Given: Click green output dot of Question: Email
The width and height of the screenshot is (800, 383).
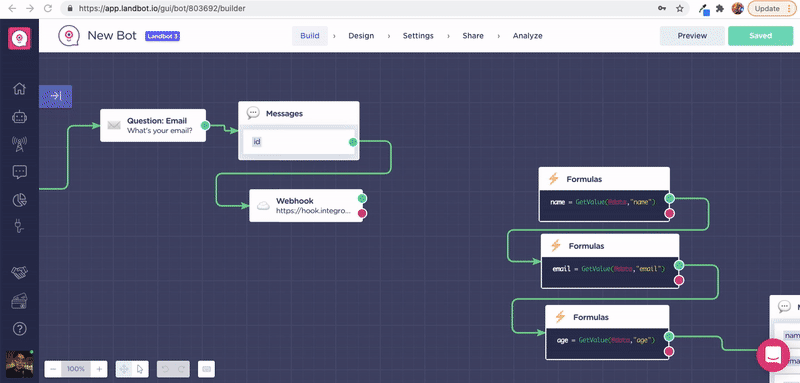Looking at the screenshot, I should pos(205,125).
